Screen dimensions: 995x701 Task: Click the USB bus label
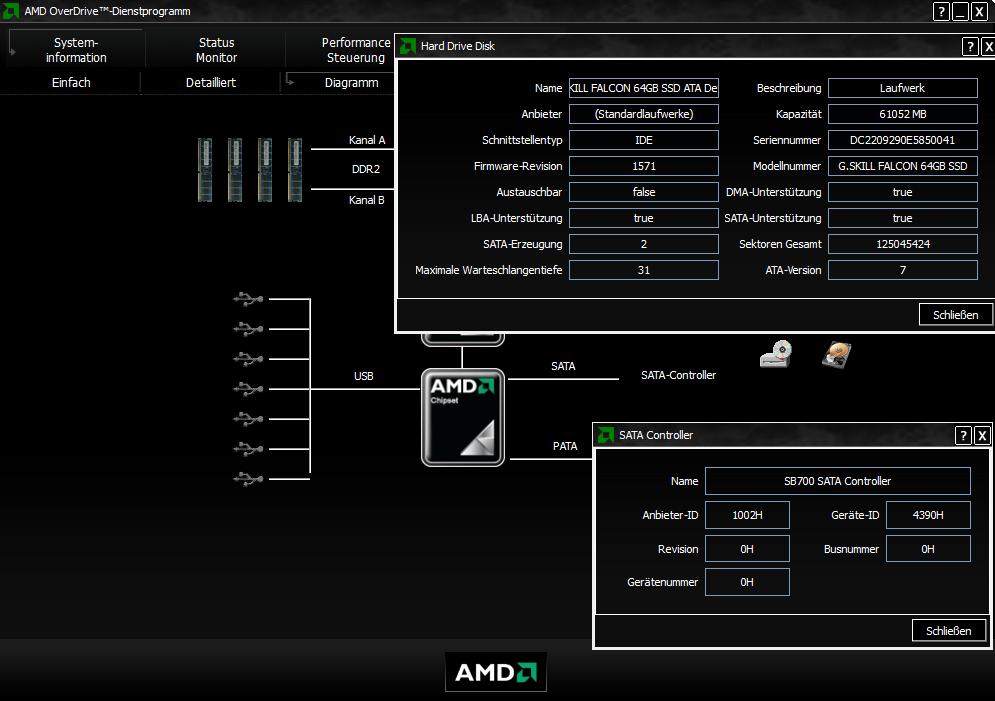(364, 376)
